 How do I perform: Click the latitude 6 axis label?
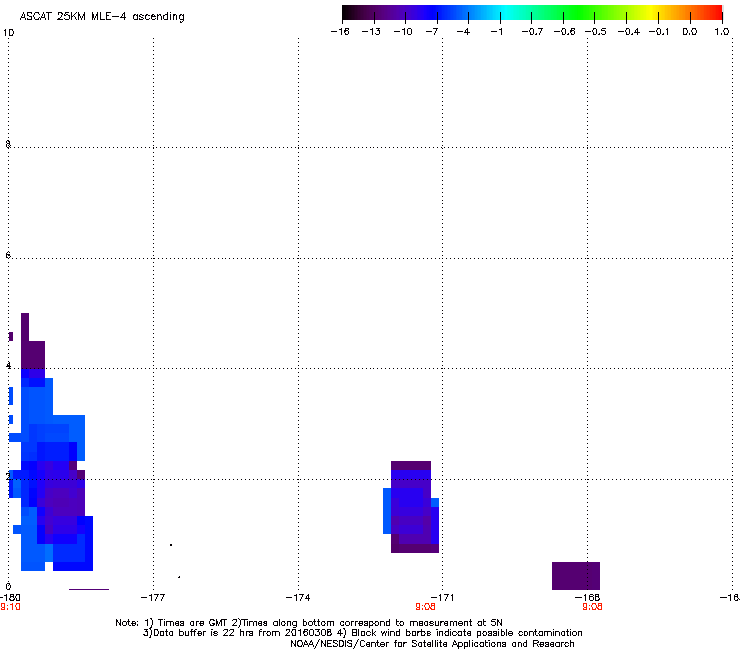tap(8, 255)
